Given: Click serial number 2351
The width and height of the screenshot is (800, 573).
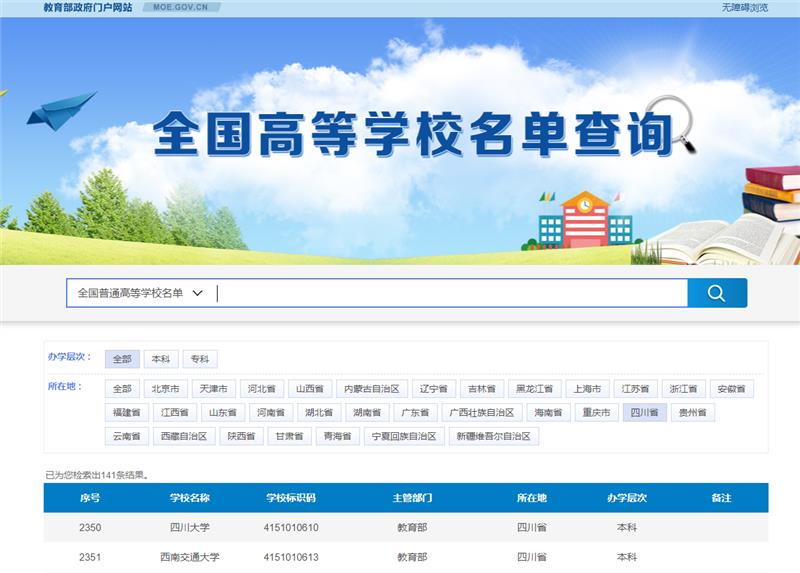Looking at the screenshot, I should 90,557.
